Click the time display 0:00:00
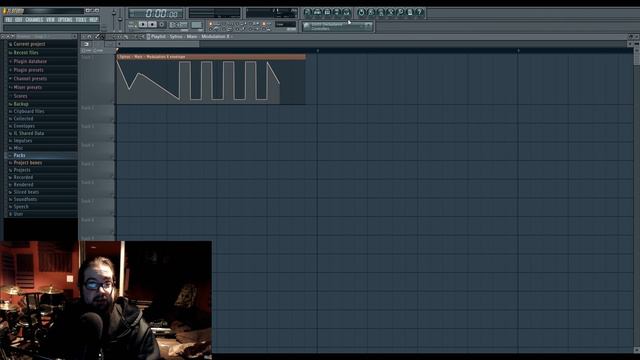The height and width of the screenshot is (360, 640). (156, 13)
